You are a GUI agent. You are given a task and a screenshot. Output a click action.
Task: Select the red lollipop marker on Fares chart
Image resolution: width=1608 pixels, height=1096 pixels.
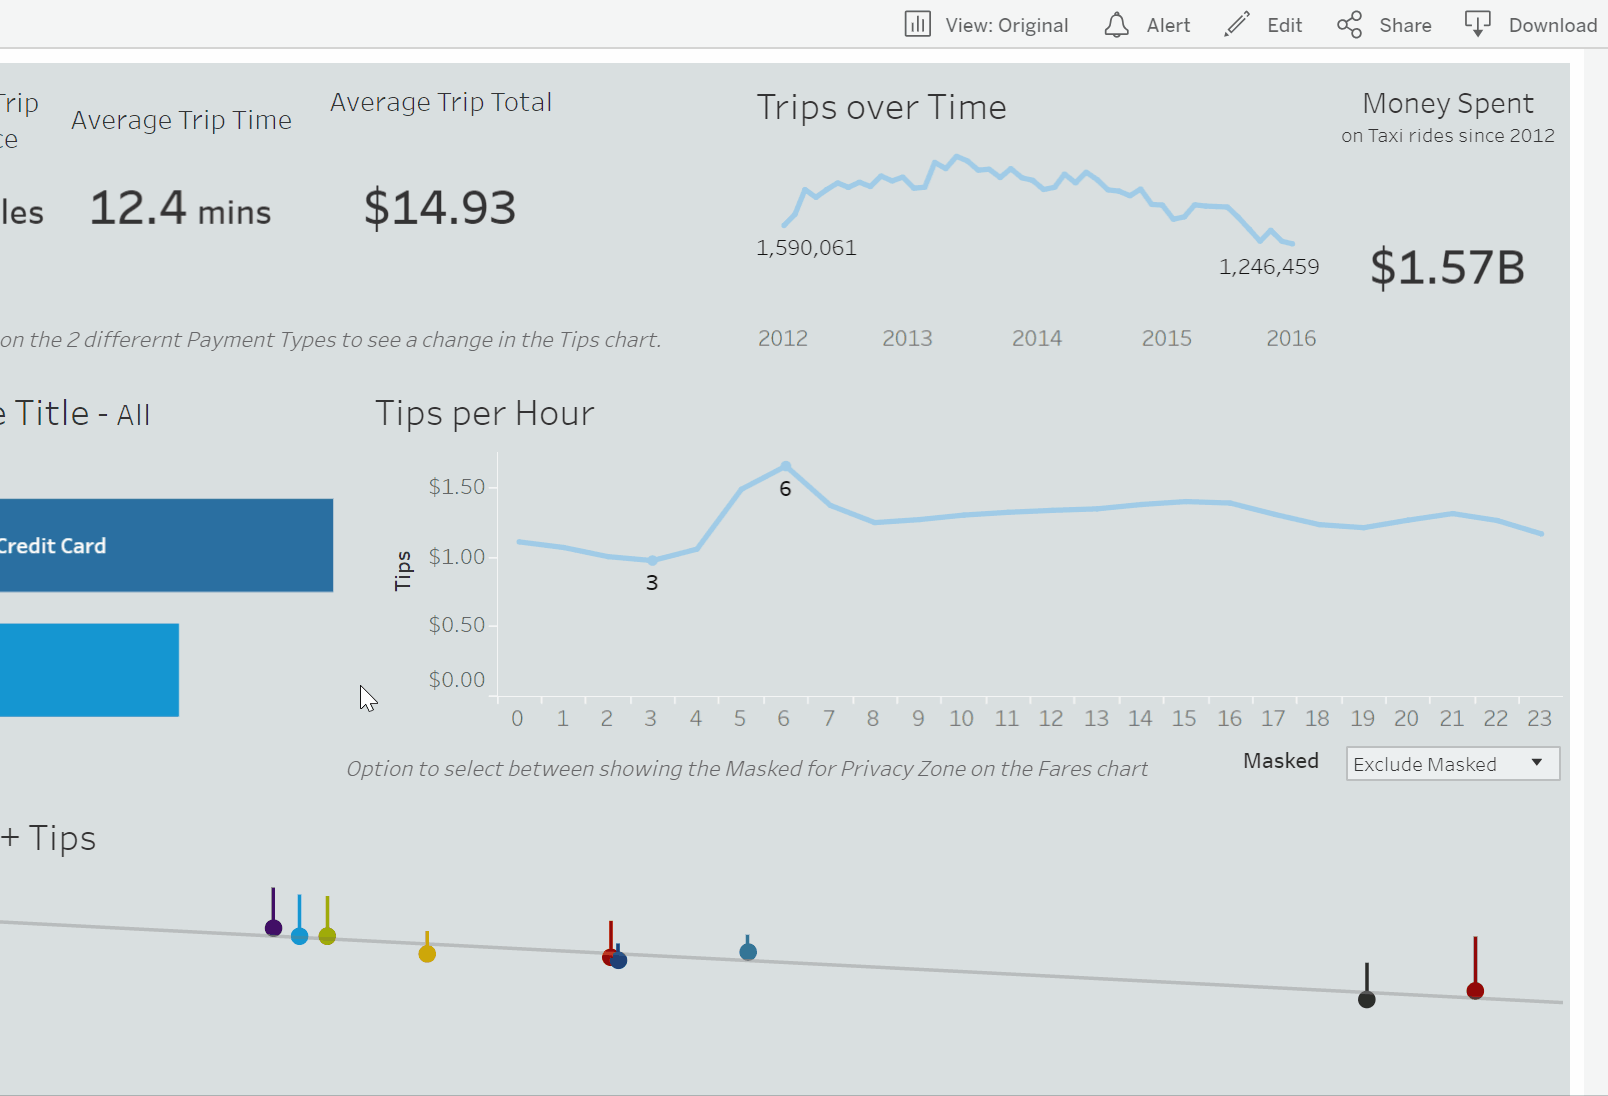(611, 955)
